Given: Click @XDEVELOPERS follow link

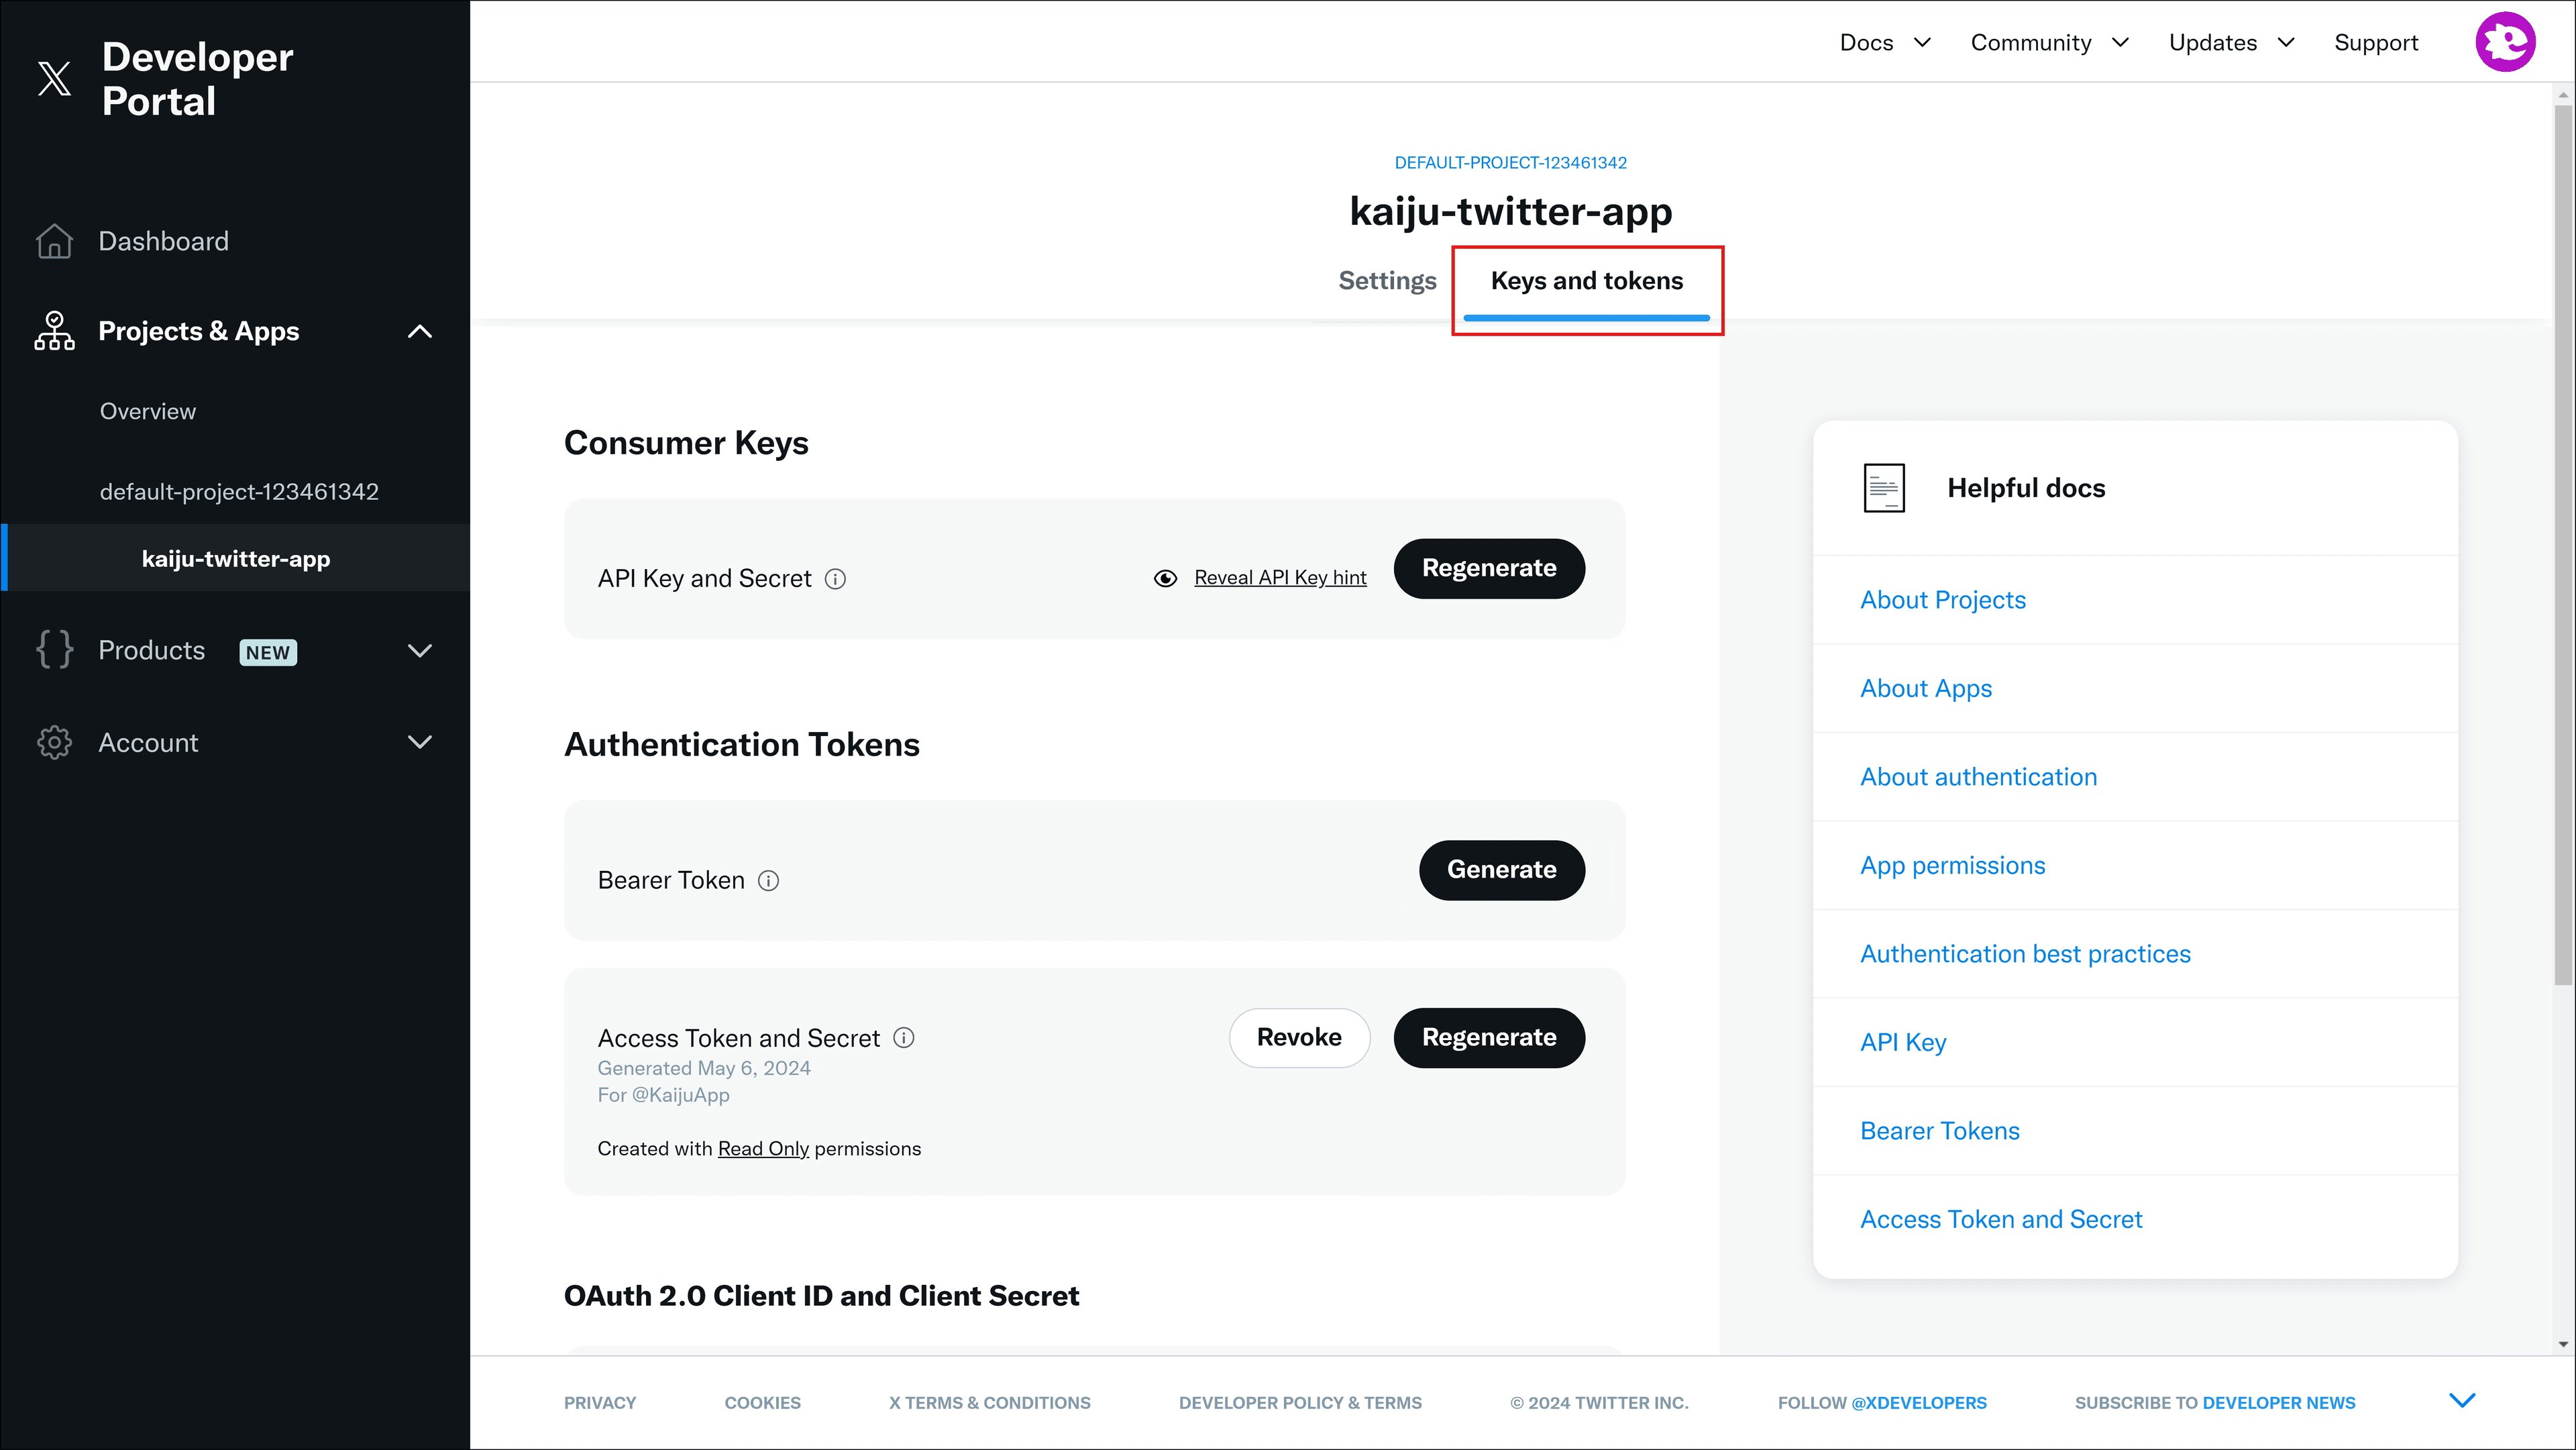Looking at the screenshot, I should 1919,1403.
